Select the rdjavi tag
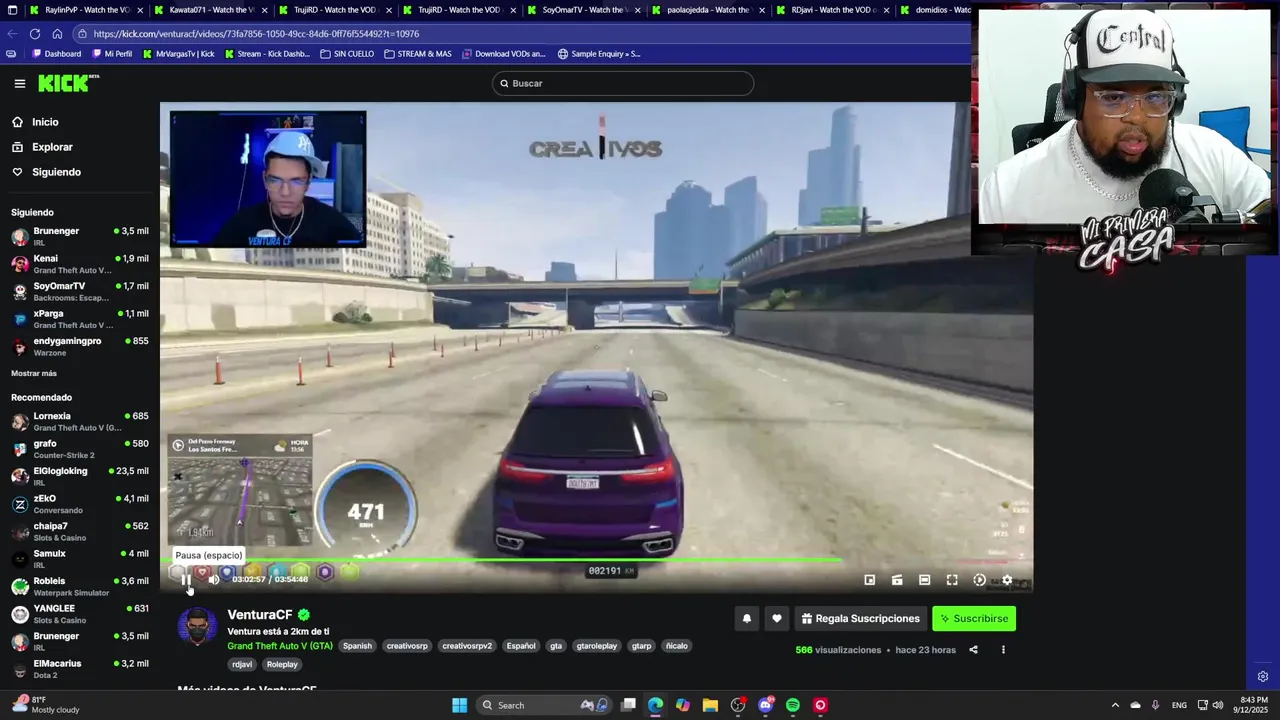Image resolution: width=1280 pixels, height=720 pixels. (x=242, y=664)
